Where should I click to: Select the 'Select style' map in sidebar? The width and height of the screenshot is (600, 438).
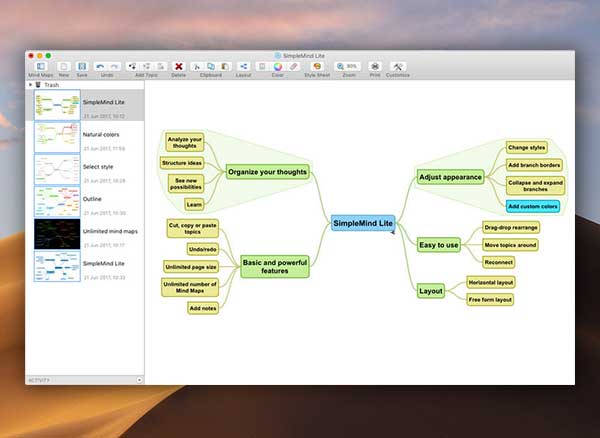(85, 169)
